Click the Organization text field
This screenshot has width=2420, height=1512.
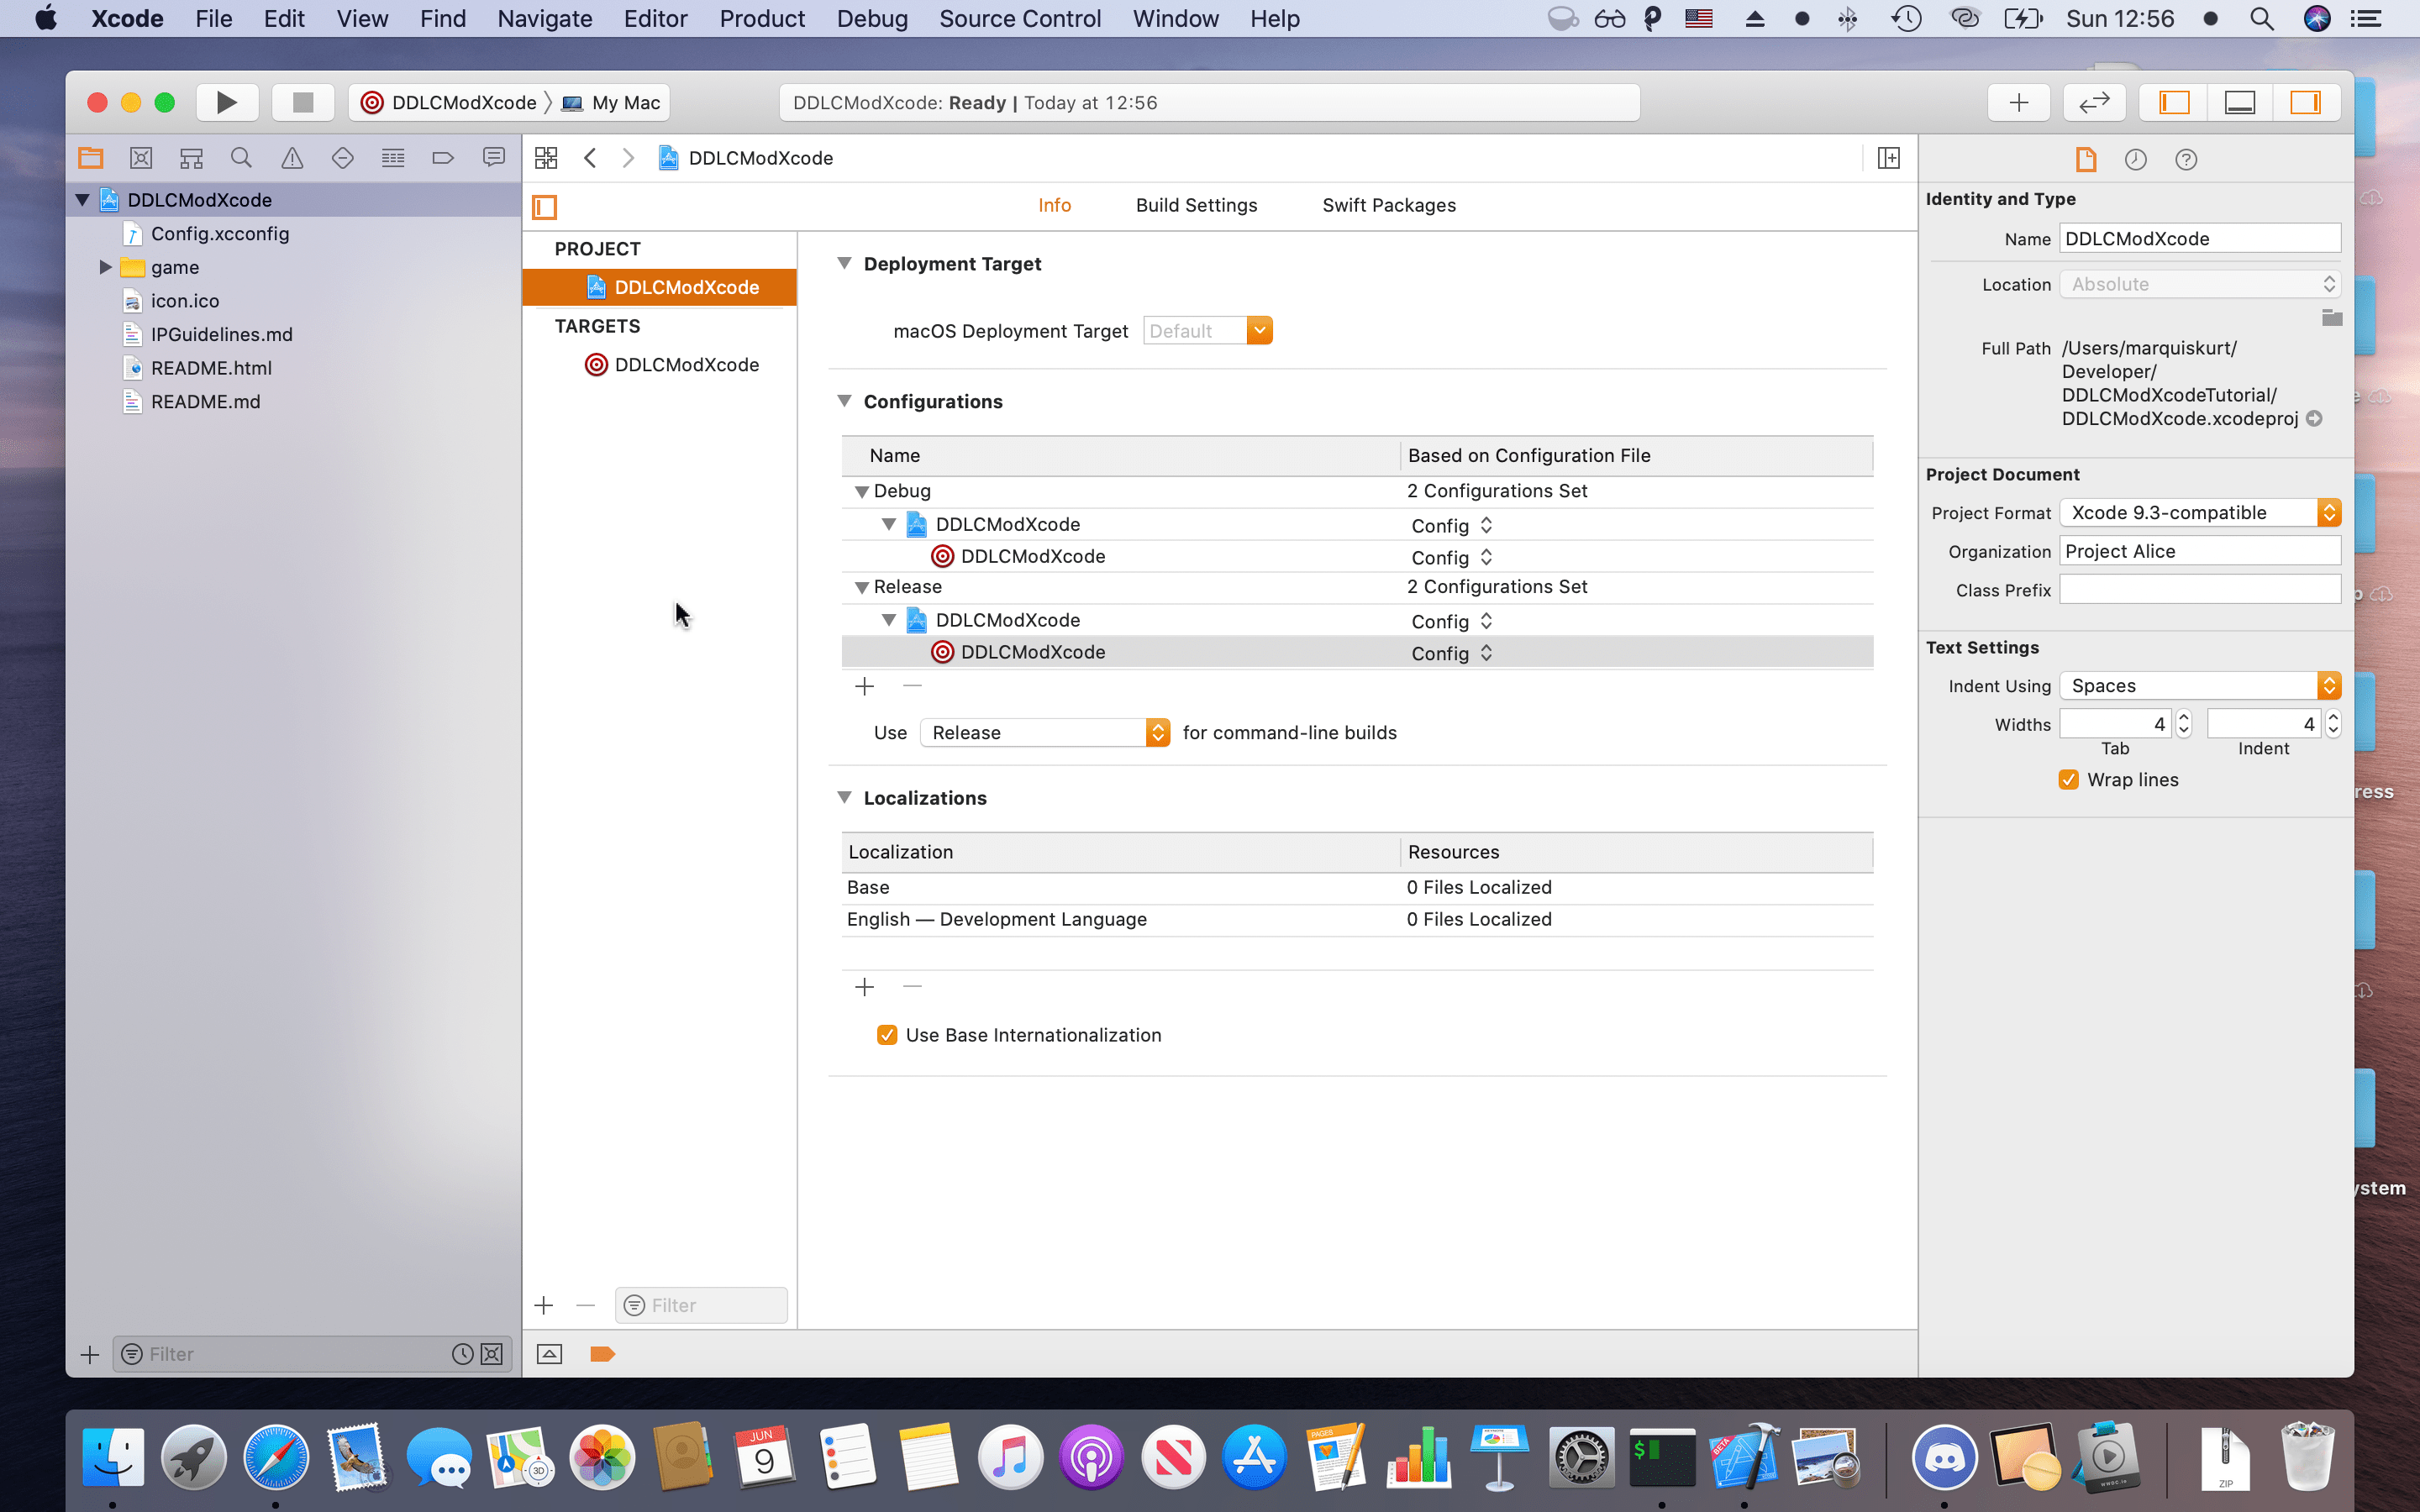coord(2200,551)
